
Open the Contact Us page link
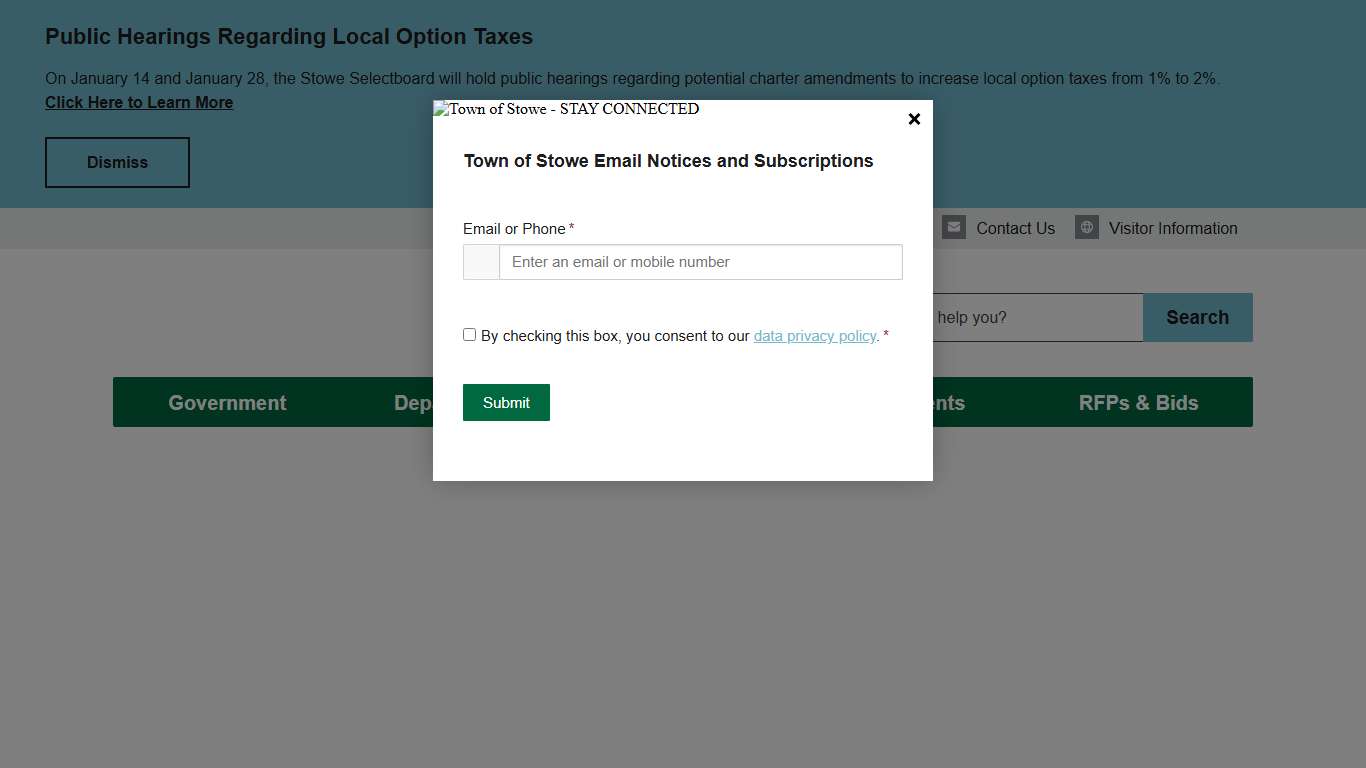click(1015, 228)
